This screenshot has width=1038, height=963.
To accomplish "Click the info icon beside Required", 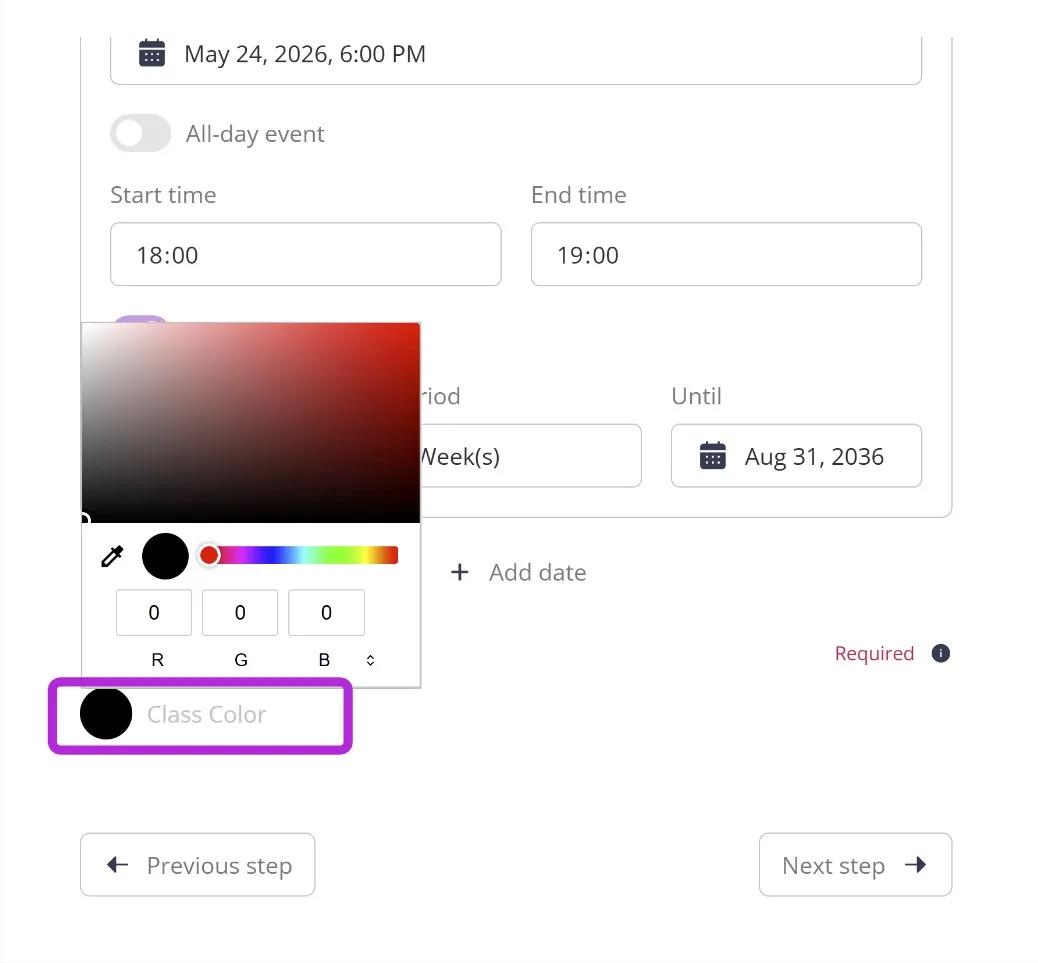I will tap(940, 653).
